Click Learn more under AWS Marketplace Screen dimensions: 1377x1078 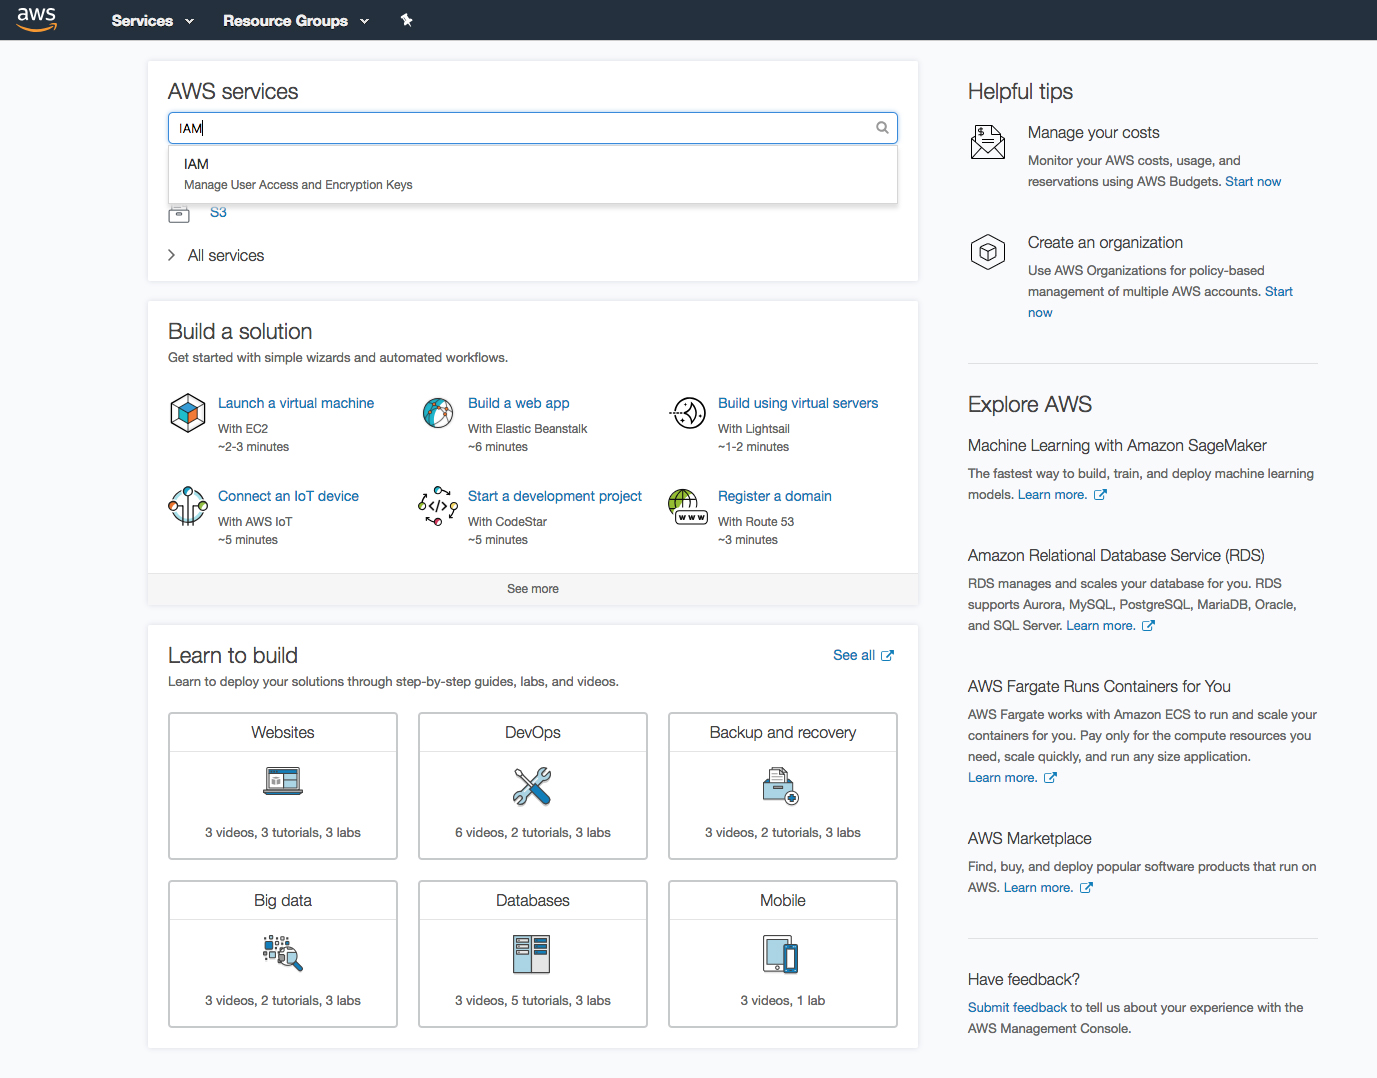(1039, 887)
